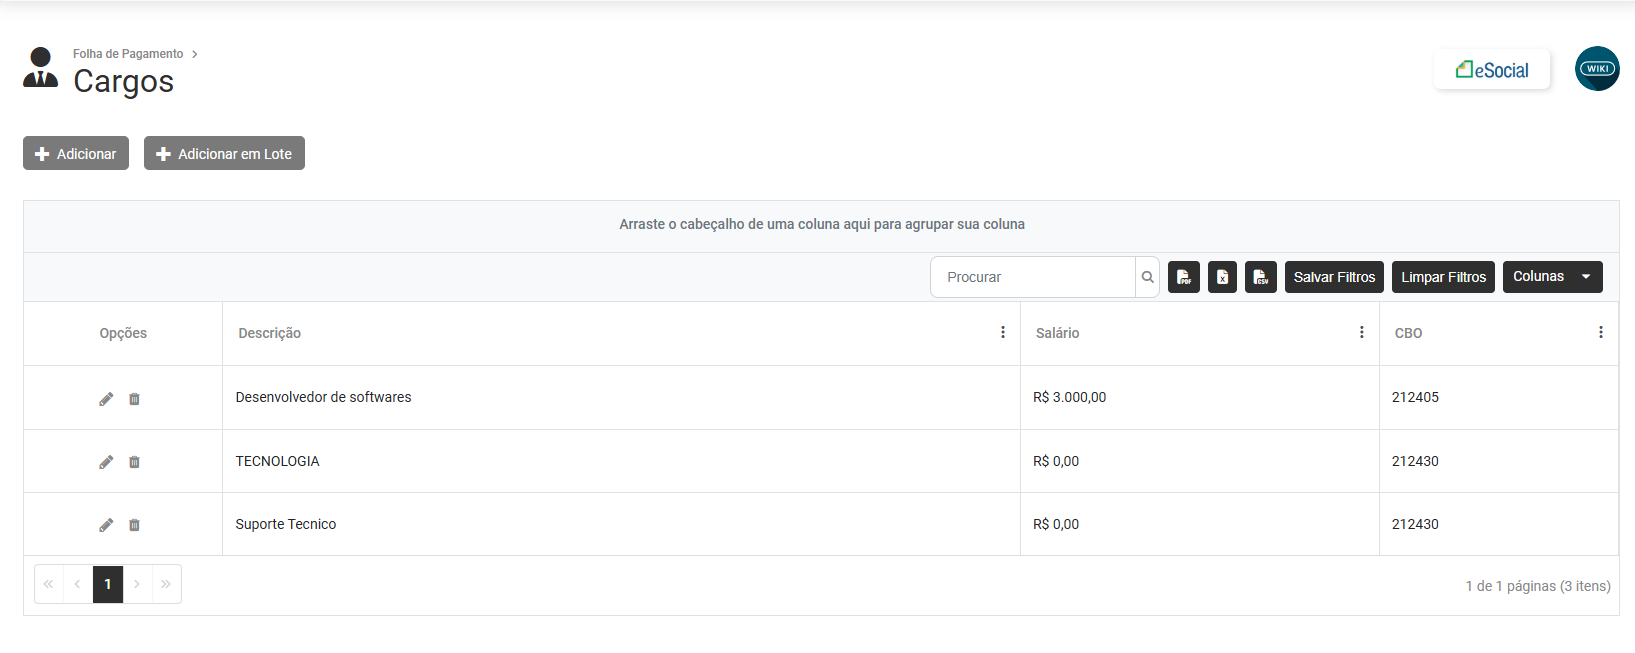Image resolution: width=1635 pixels, height=653 pixels.
Task: Export the table to Excel
Action: tap(1222, 277)
